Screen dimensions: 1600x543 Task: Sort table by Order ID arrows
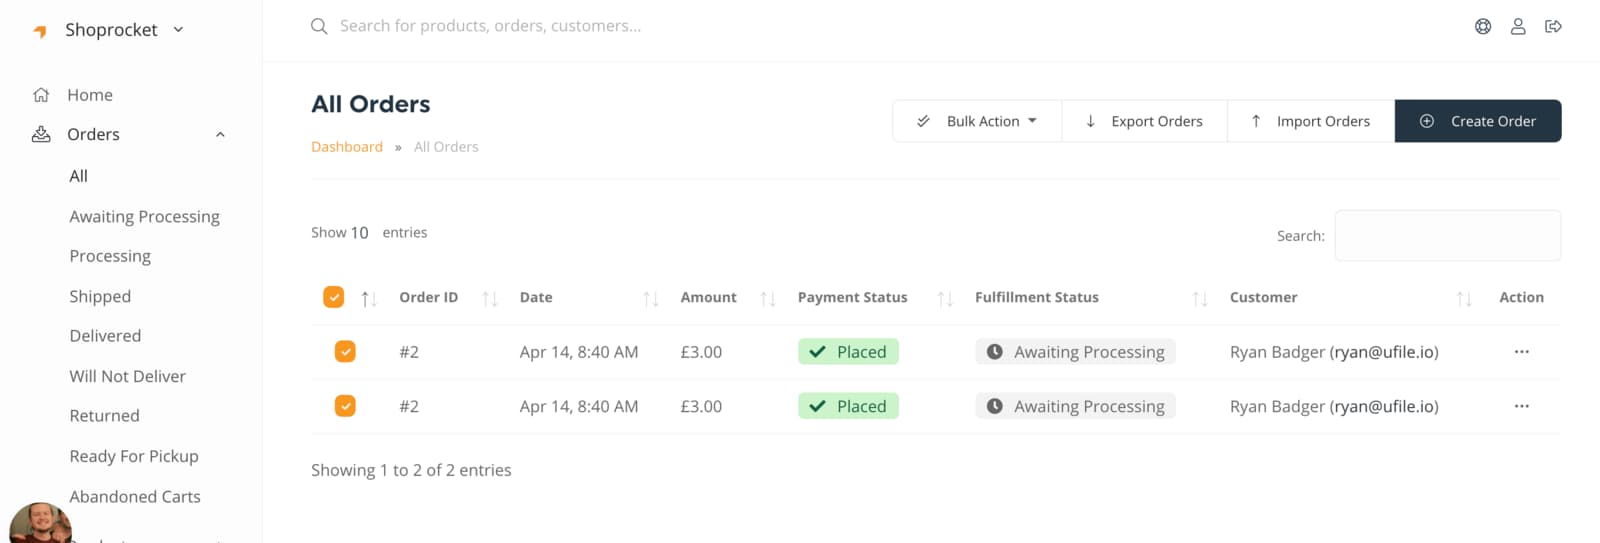click(x=489, y=298)
